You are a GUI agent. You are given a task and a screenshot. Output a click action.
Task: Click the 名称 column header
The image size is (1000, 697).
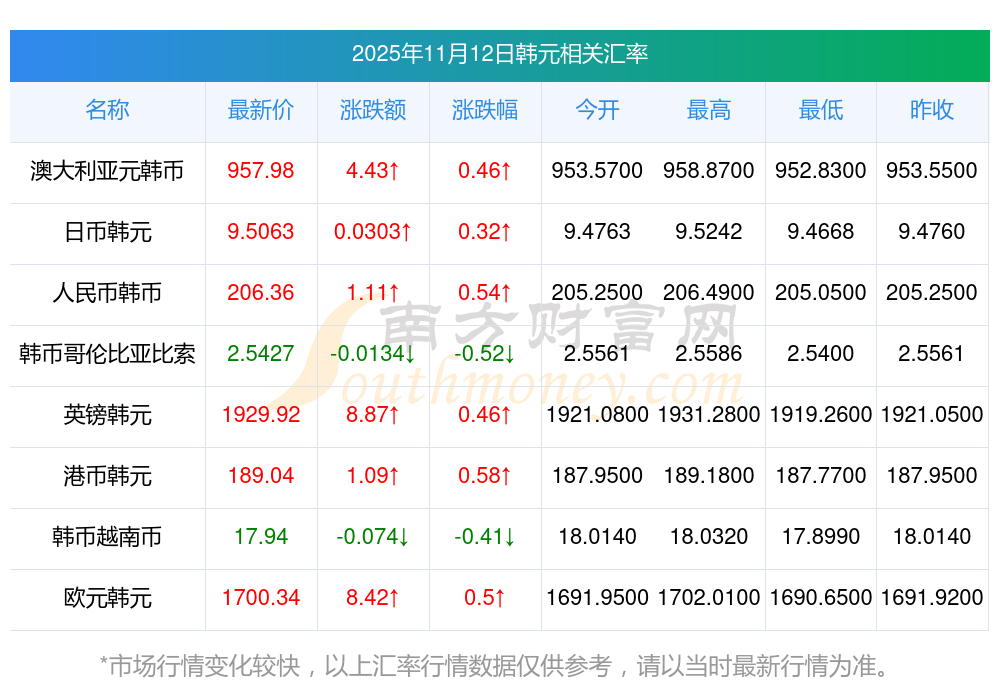107,110
